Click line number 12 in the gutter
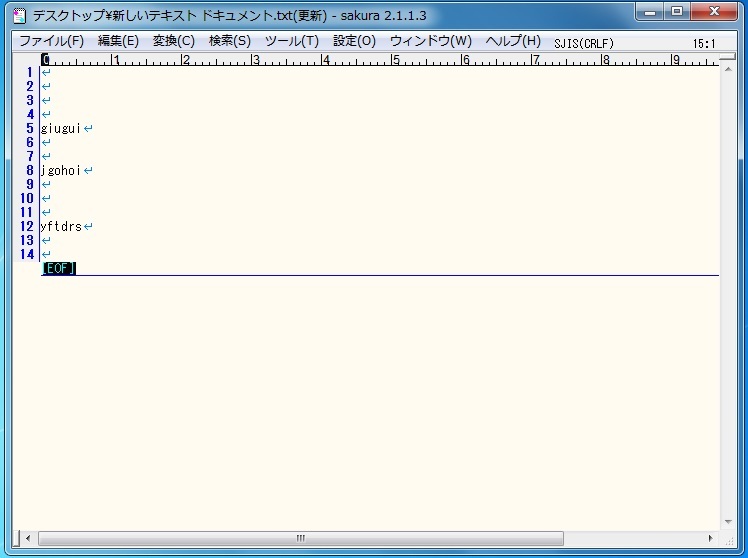The height and width of the screenshot is (558, 748). (27, 227)
